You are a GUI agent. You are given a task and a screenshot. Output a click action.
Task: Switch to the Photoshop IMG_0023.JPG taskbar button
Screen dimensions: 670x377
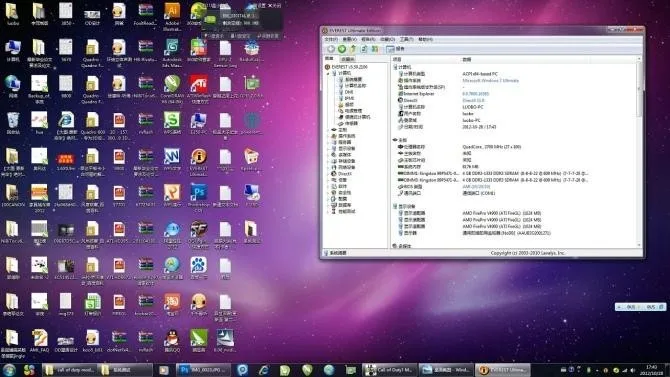203,370
